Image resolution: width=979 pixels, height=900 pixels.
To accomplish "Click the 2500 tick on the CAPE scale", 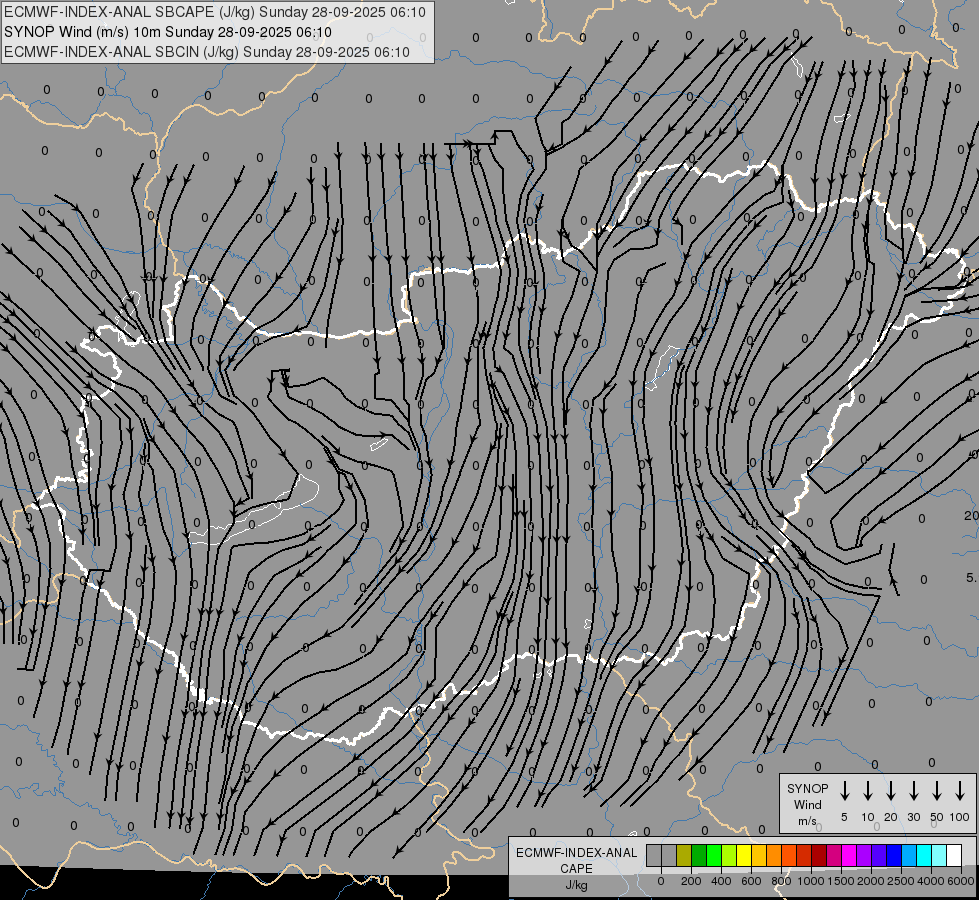I will point(901,881).
